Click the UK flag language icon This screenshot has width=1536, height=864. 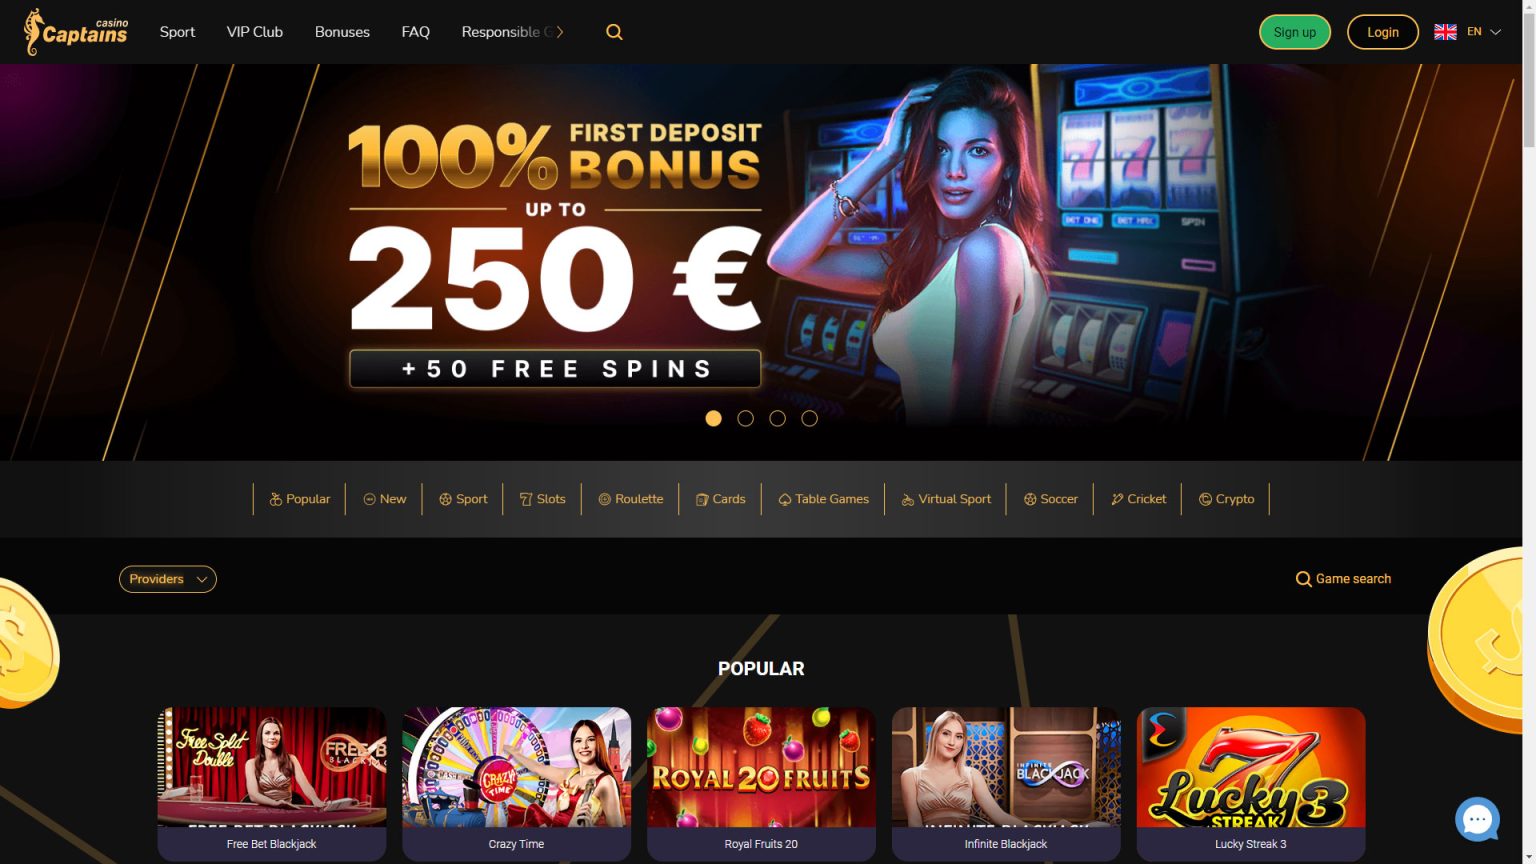click(x=1445, y=32)
